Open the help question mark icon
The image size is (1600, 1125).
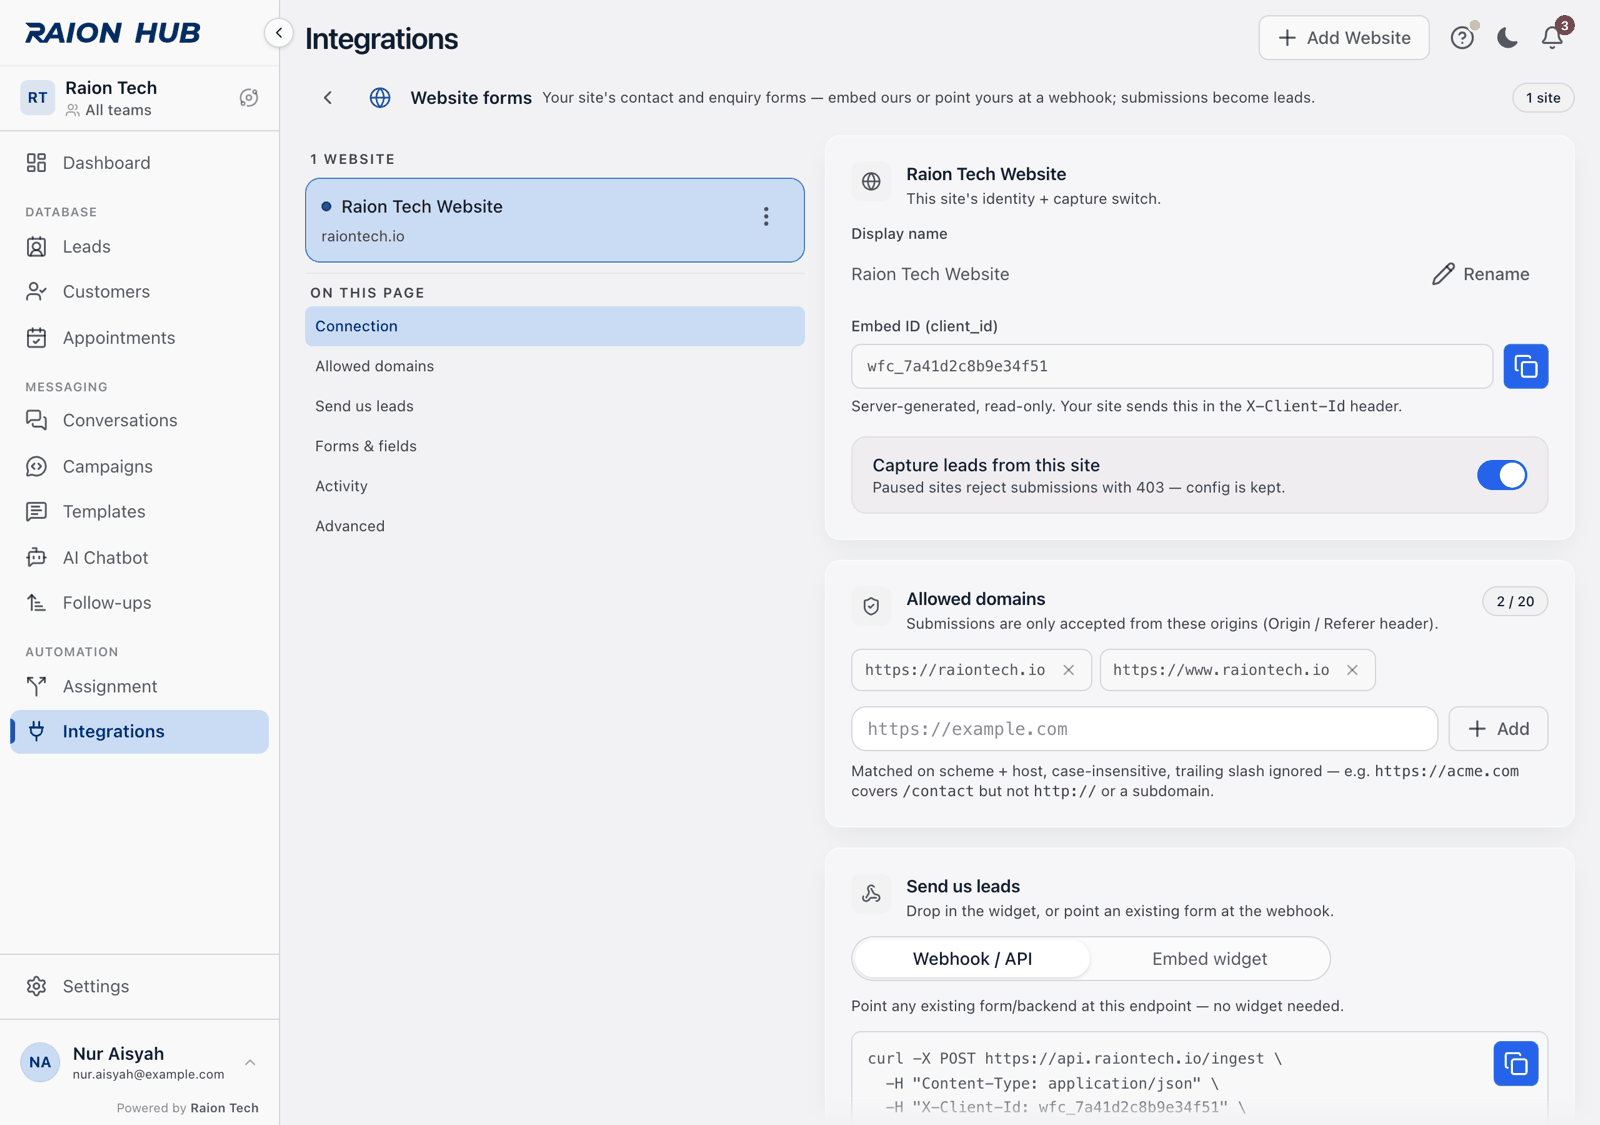1462,38
